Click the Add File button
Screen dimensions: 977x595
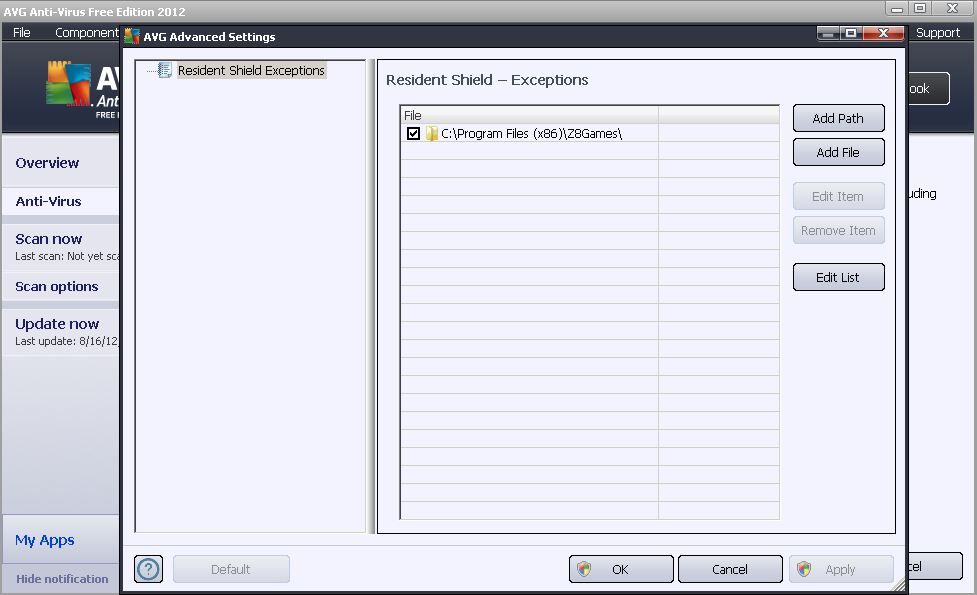(838, 153)
